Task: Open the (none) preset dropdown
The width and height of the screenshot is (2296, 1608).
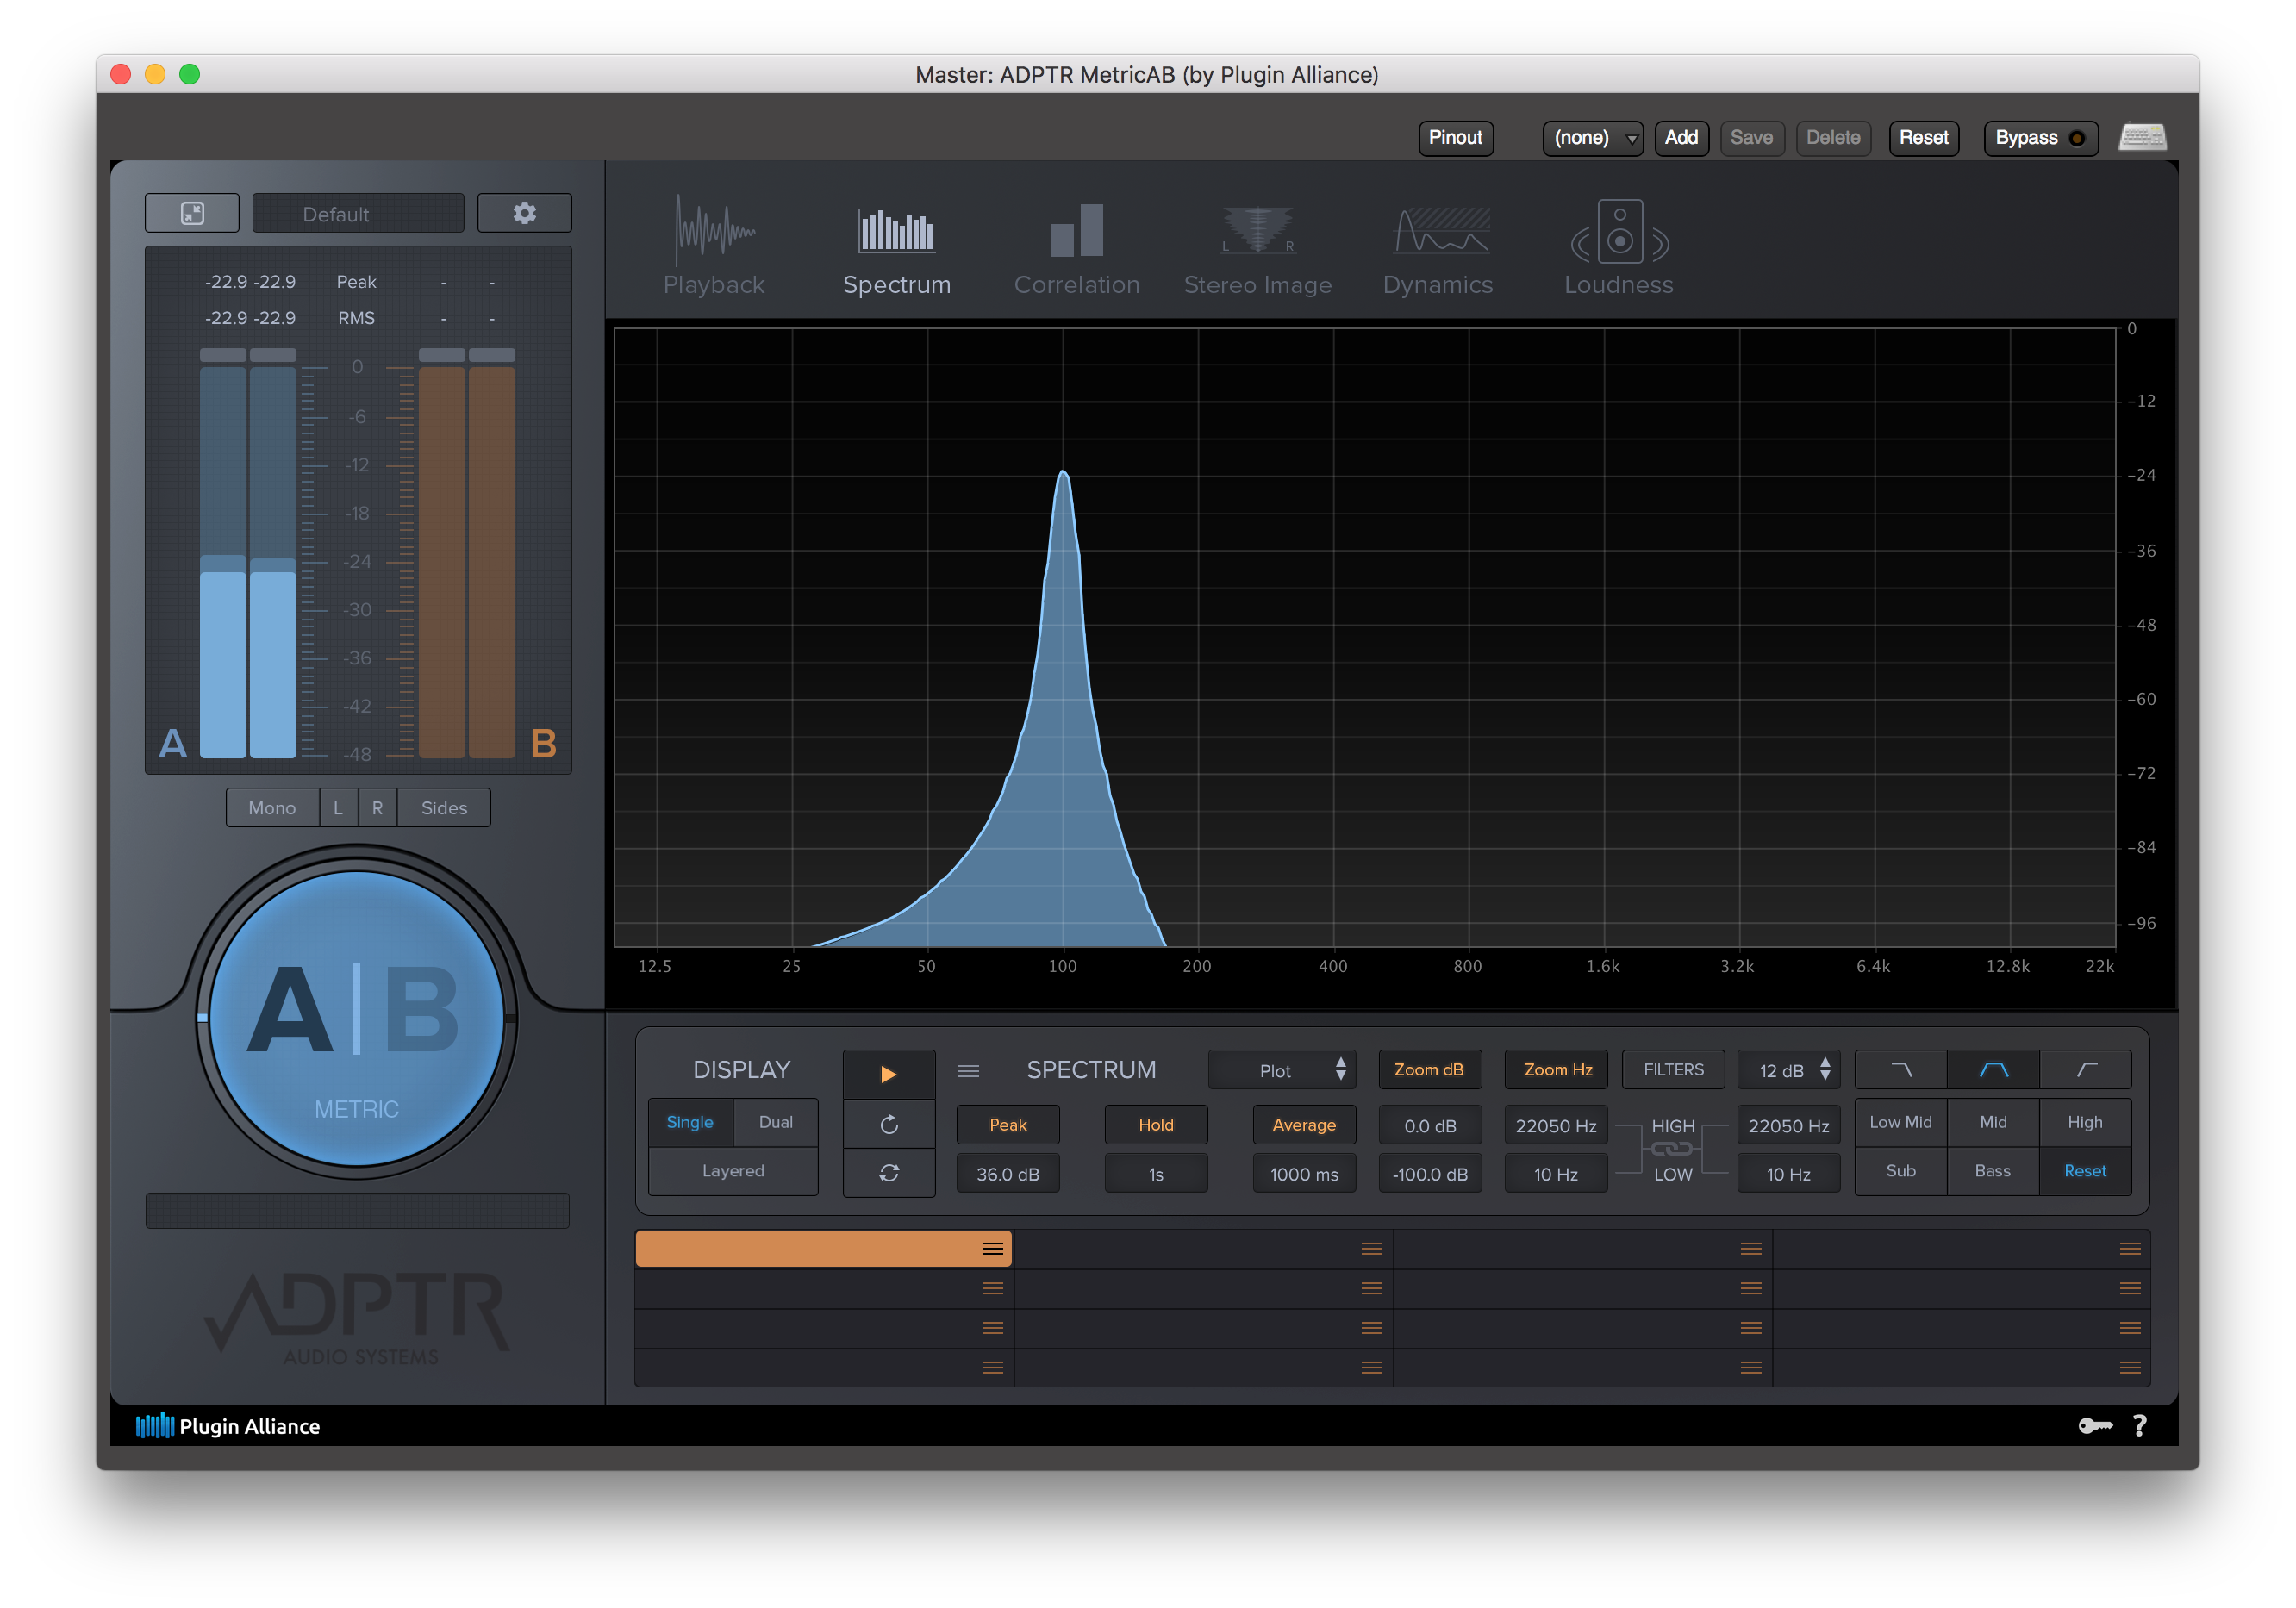Action: (1593, 138)
